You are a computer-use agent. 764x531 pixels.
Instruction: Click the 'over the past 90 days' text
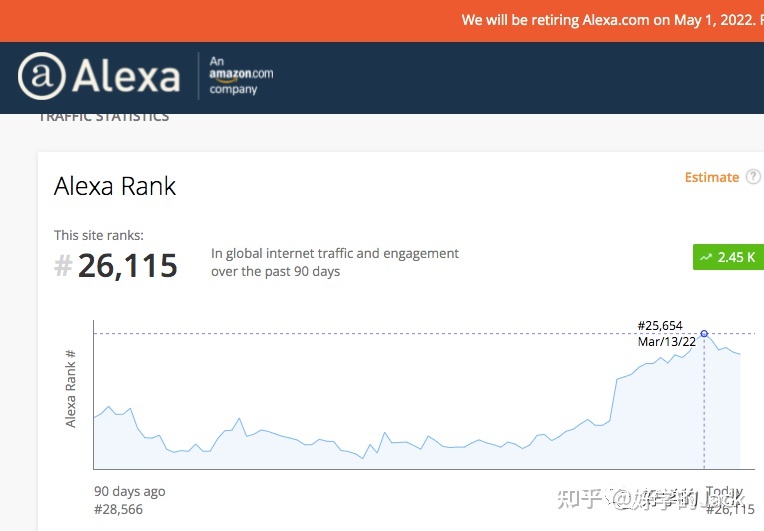pos(275,271)
